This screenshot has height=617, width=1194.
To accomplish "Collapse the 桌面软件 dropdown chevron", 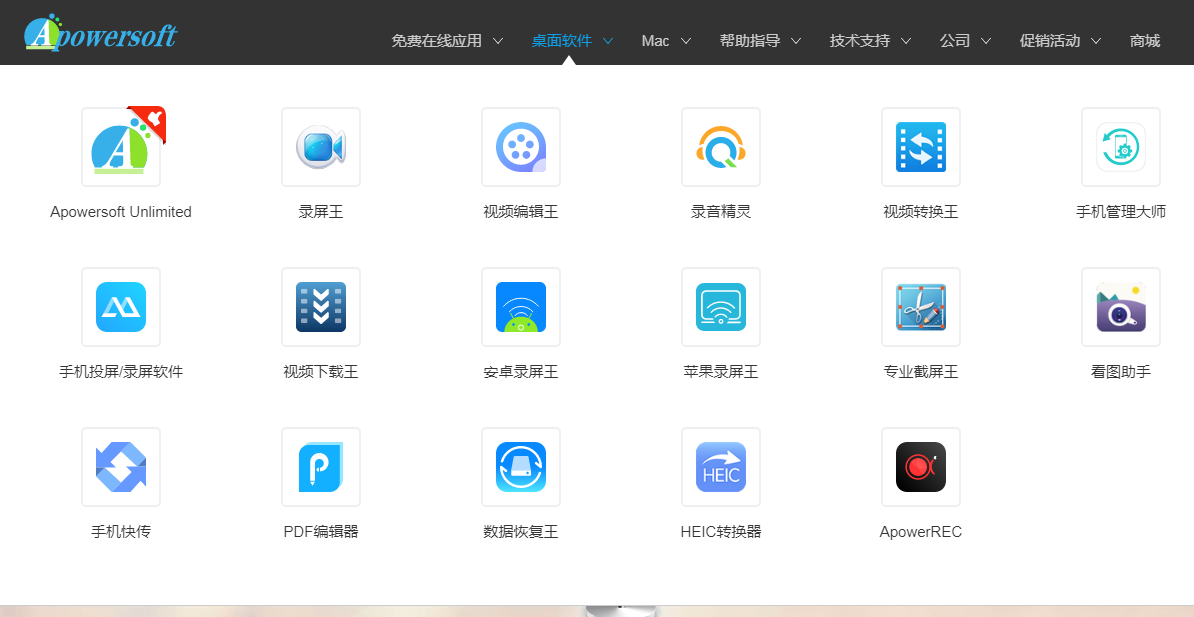I will click(608, 41).
